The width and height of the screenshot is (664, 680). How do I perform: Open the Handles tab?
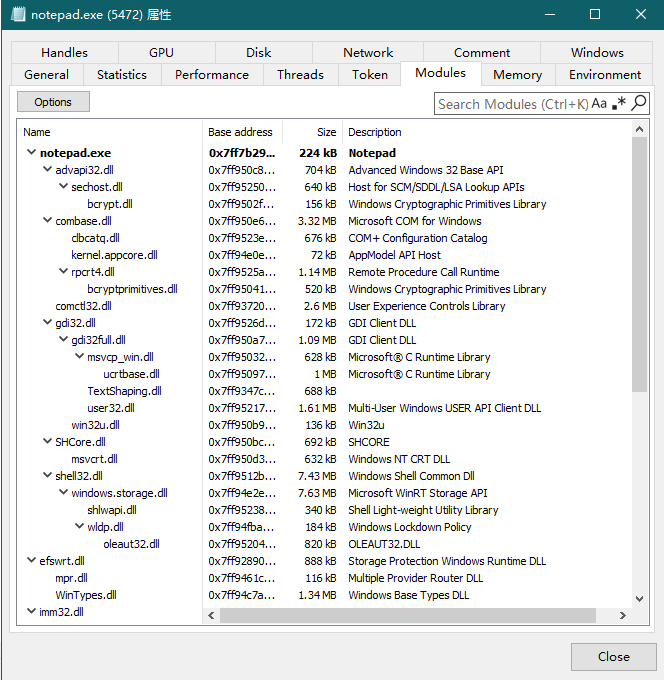pyautogui.click(x=65, y=53)
